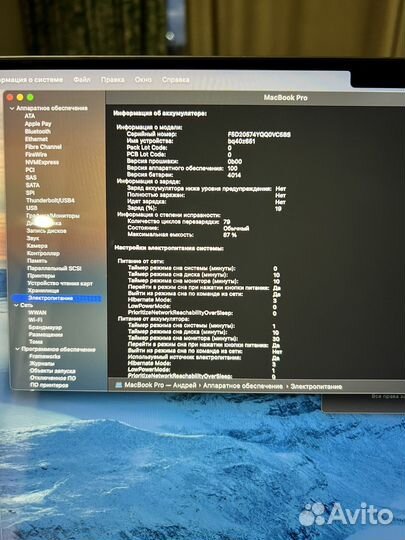Select Frameworks under Программное обеспечение
Screen dimensions: 405x540
45,356
